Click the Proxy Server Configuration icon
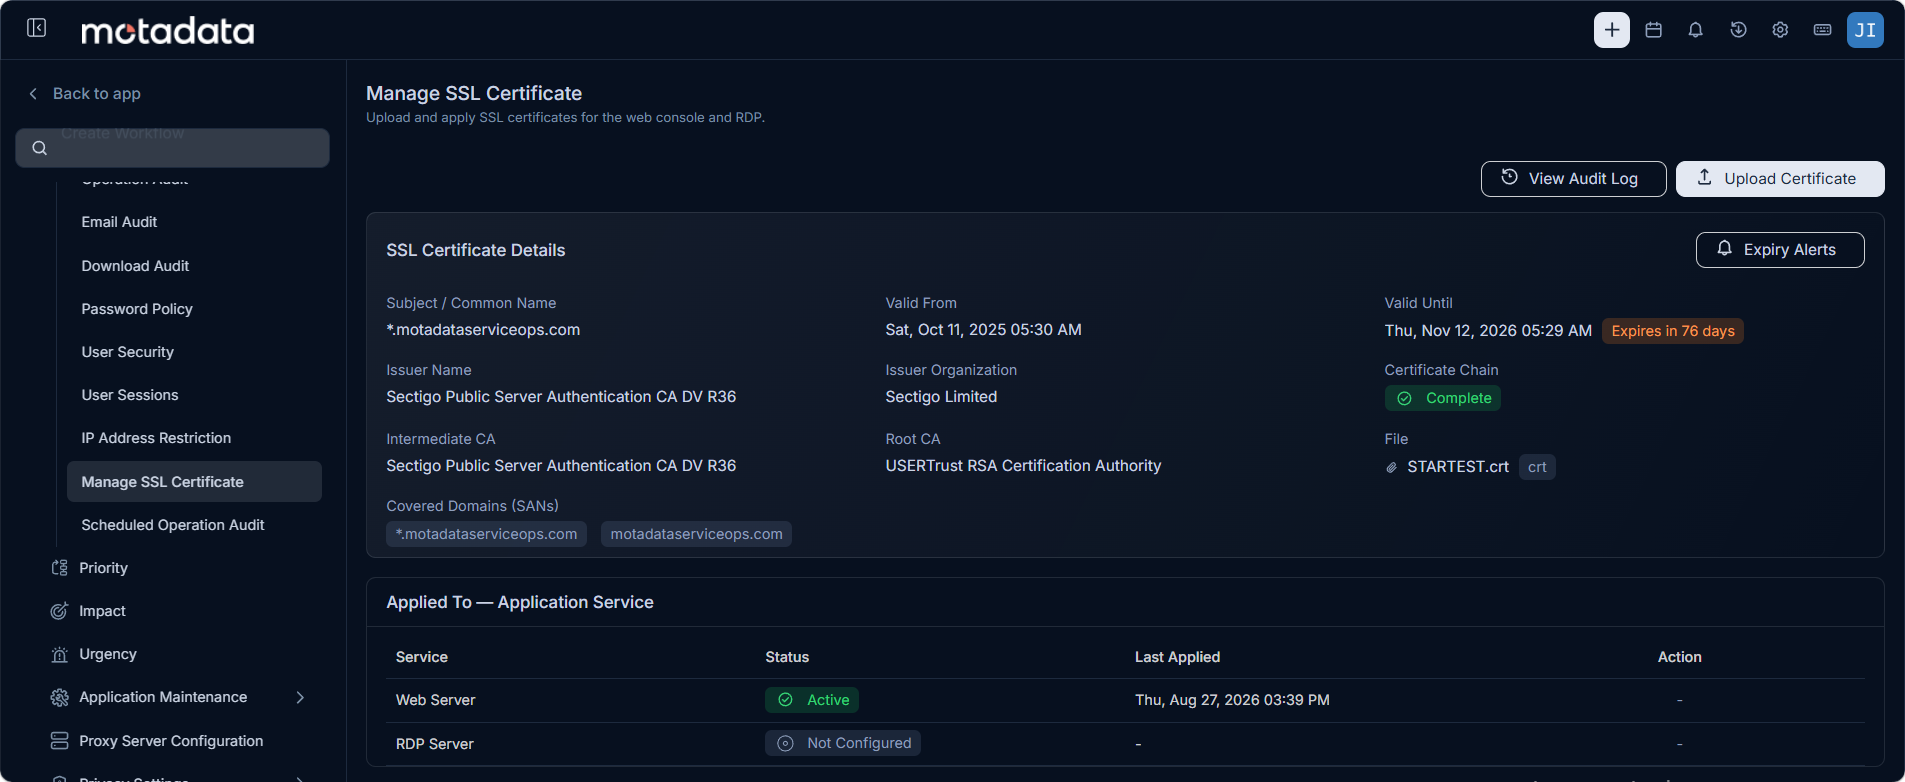 point(60,741)
